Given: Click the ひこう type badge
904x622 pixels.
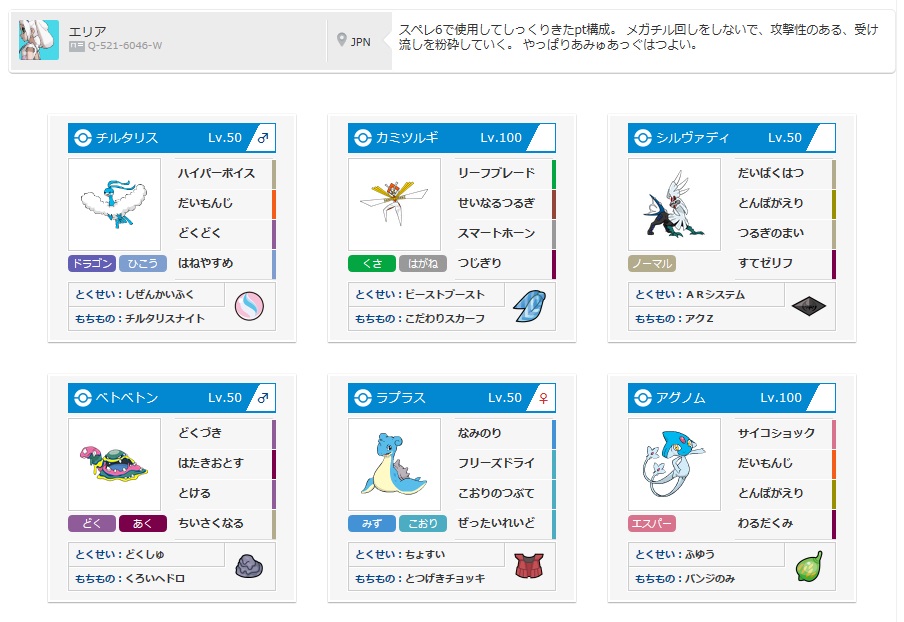Looking at the screenshot, I should 143,263.
